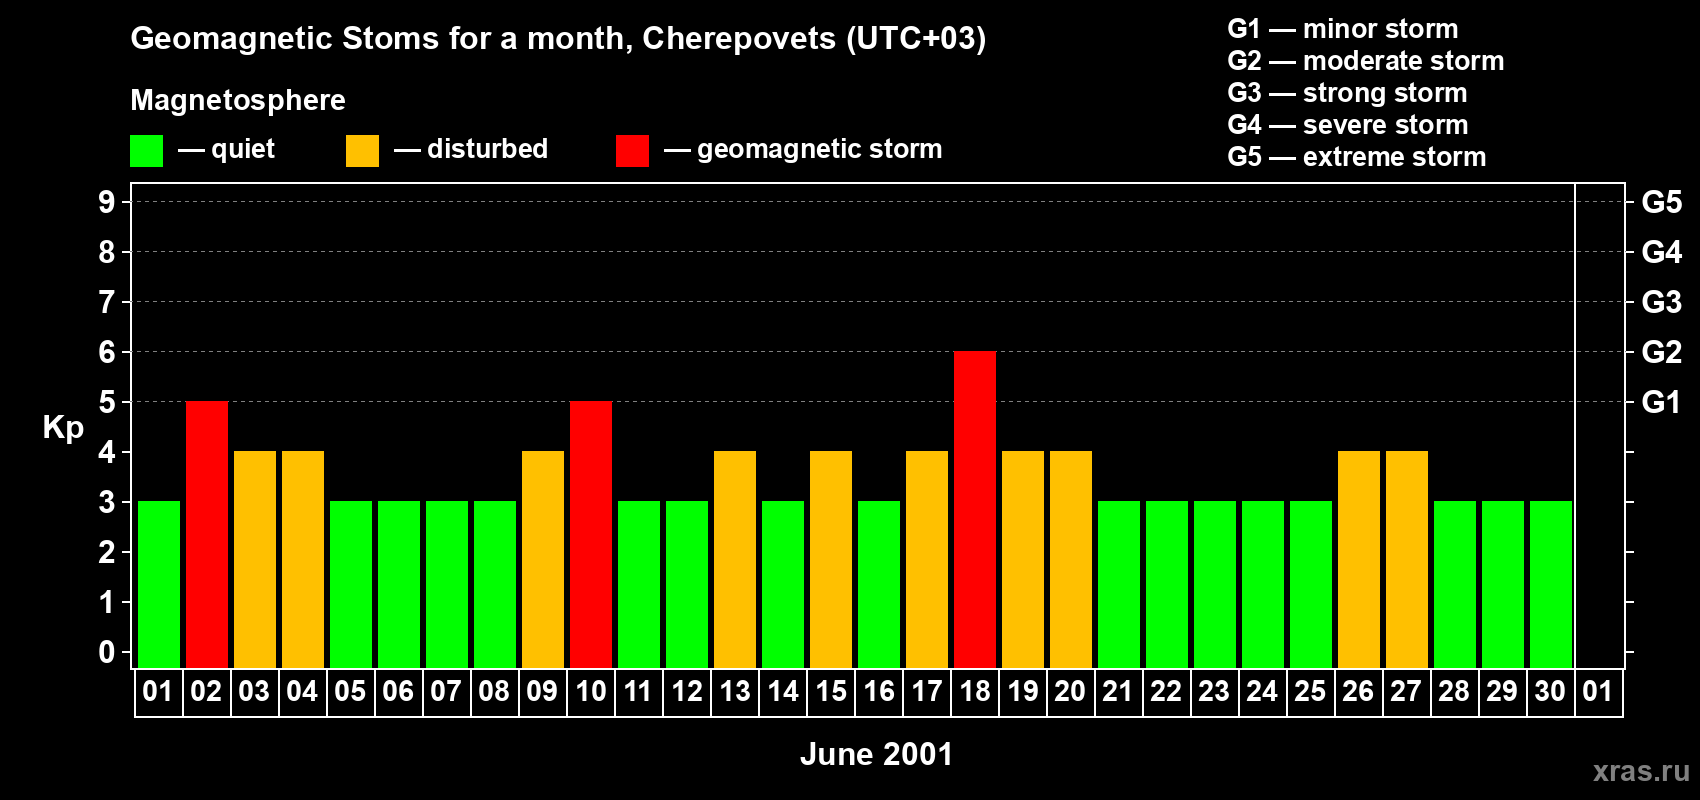Click the green bar for June 30
The width and height of the screenshot is (1700, 800).
pos(1551,584)
